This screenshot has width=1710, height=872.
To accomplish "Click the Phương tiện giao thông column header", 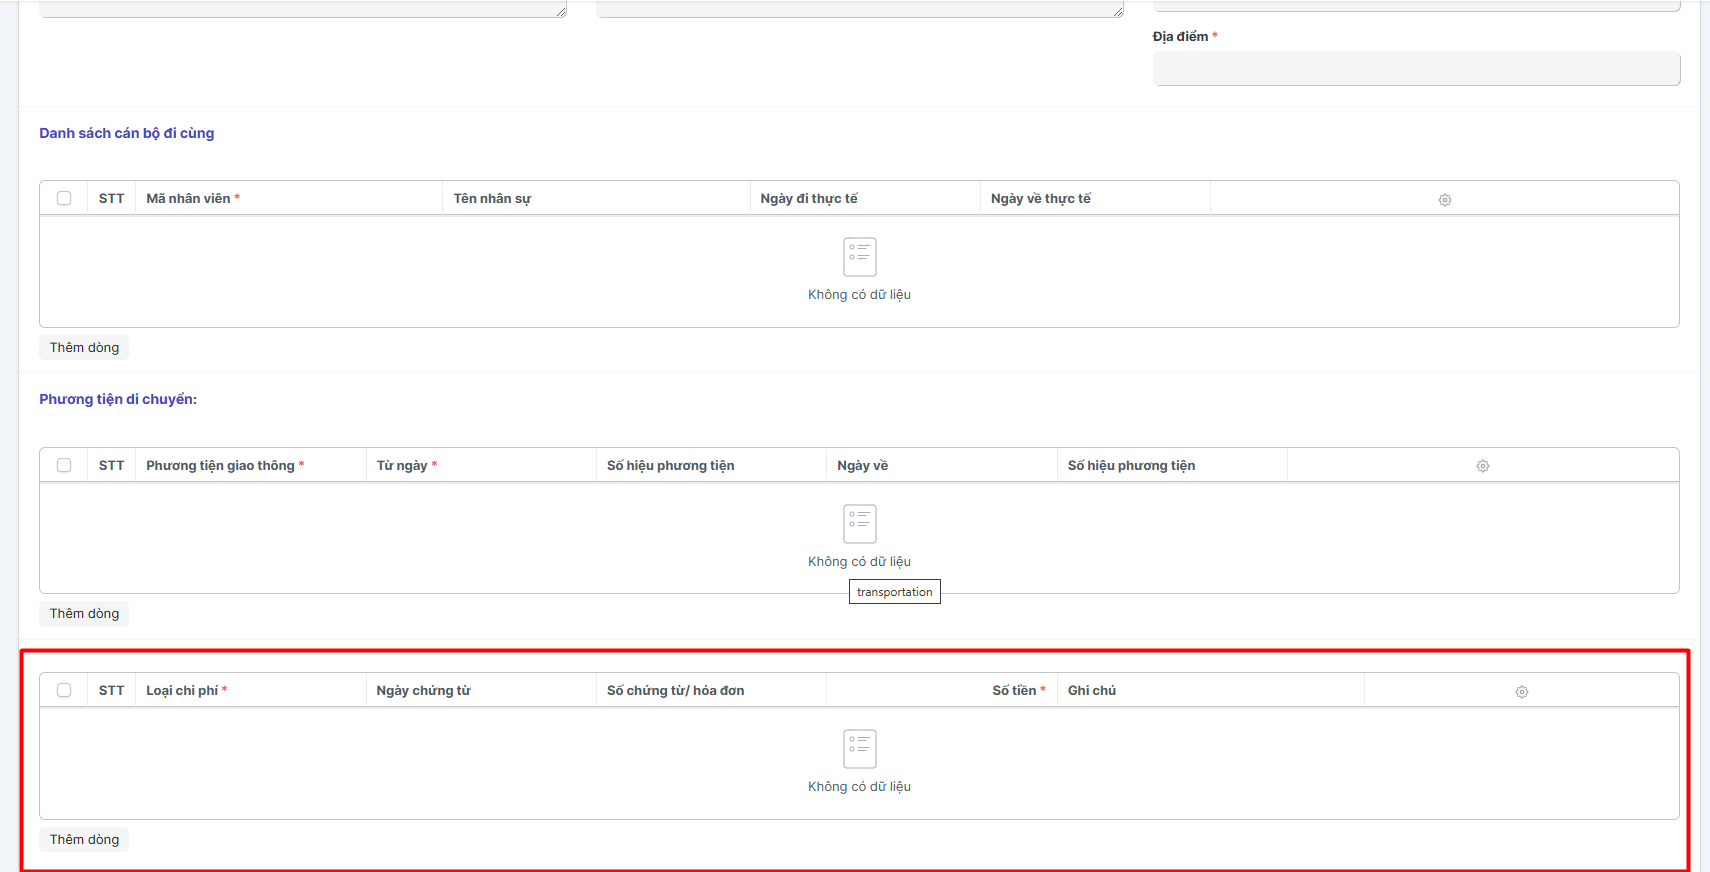I will pos(220,466).
